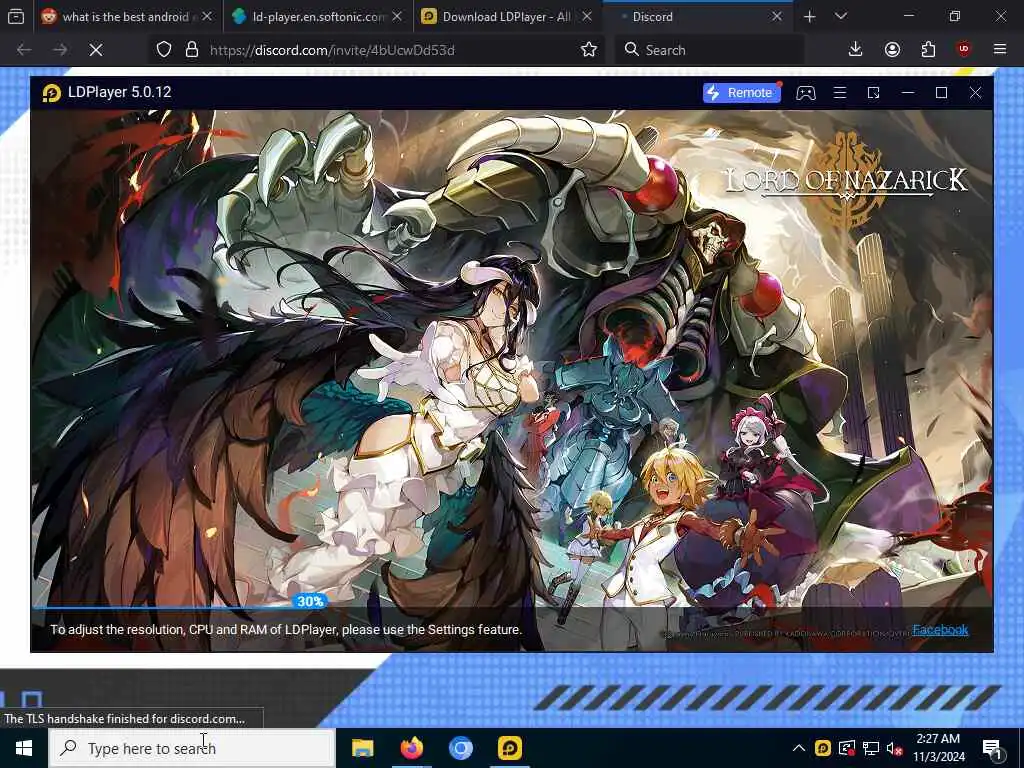Image resolution: width=1024 pixels, height=768 pixels.
Task: Open the Firefox application menu
Action: click(x=1000, y=50)
